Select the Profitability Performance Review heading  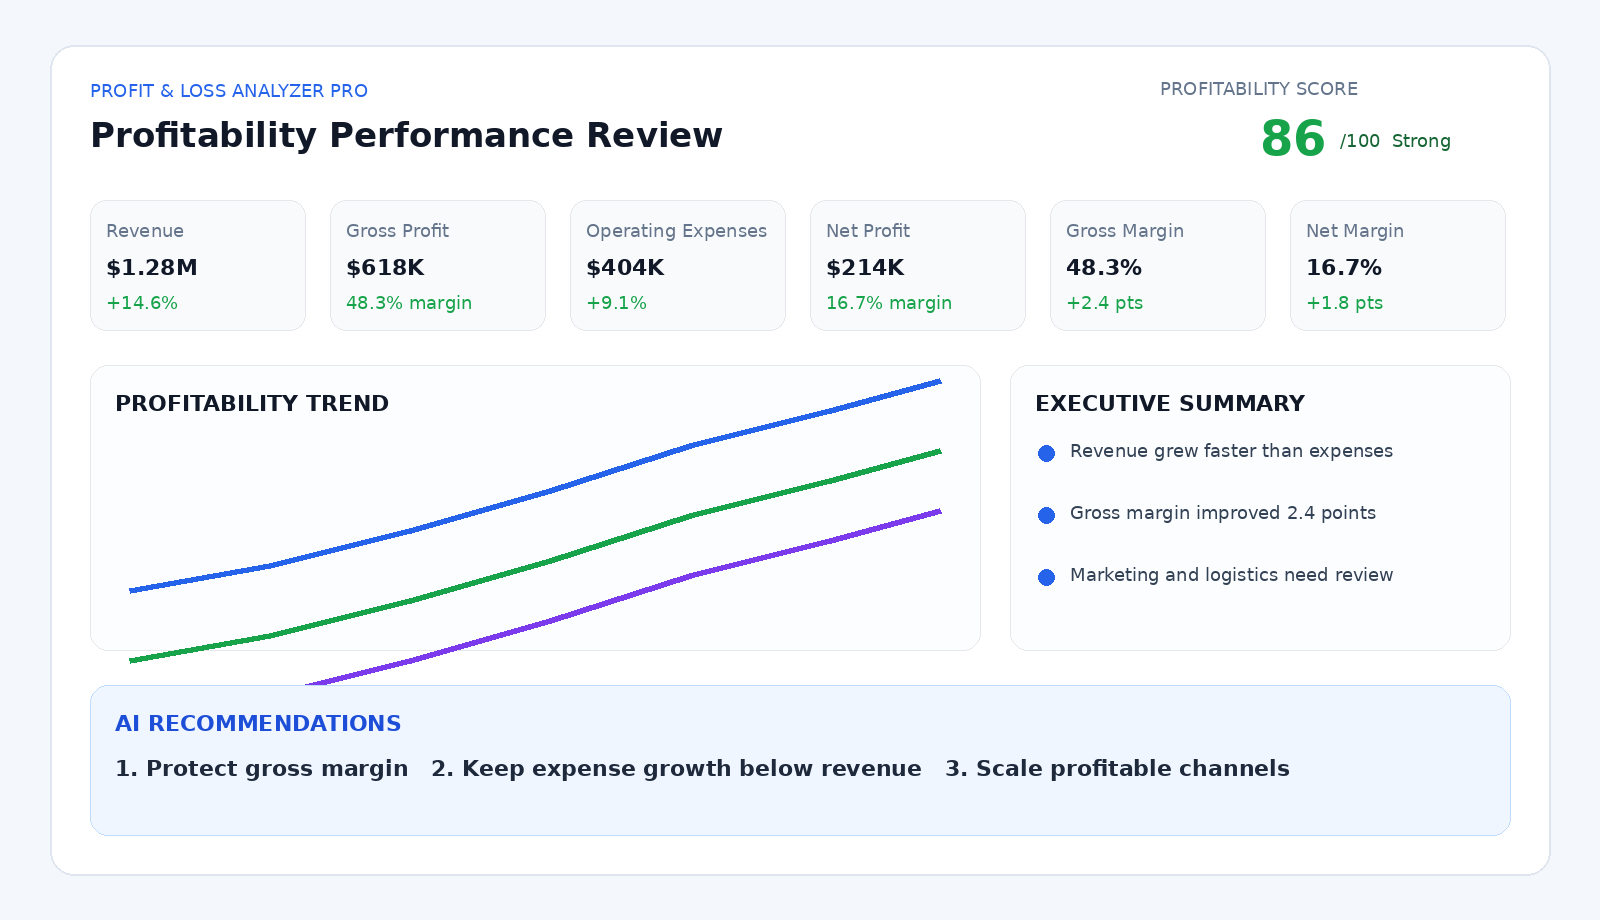click(406, 135)
